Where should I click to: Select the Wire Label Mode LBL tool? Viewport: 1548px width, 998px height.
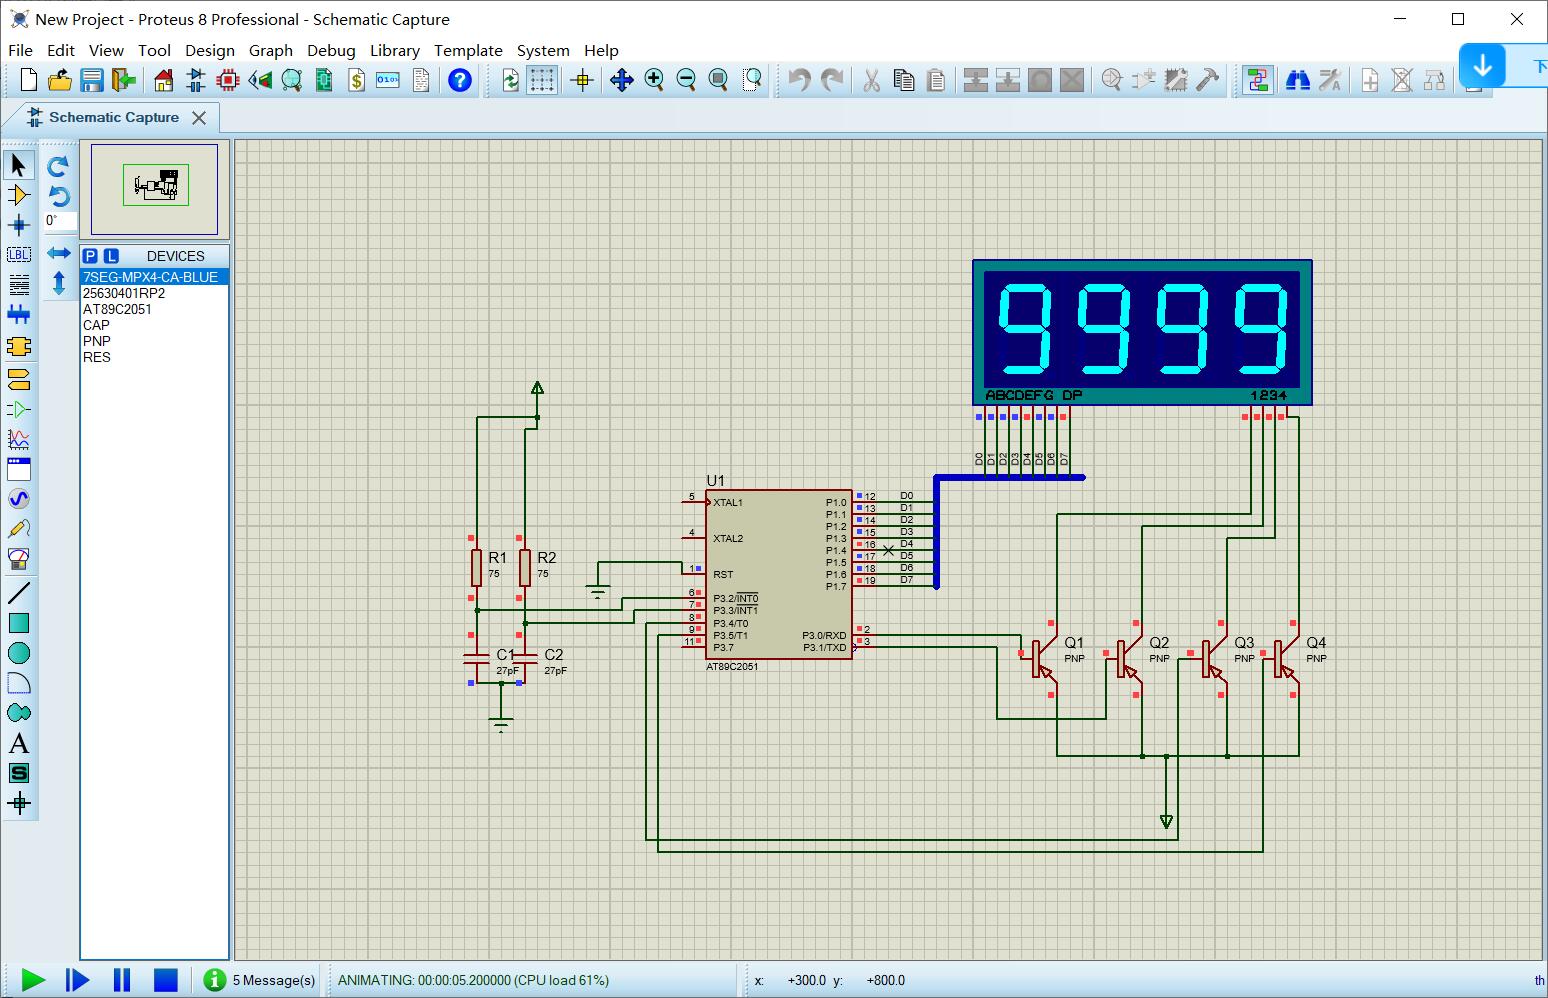(19, 255)
